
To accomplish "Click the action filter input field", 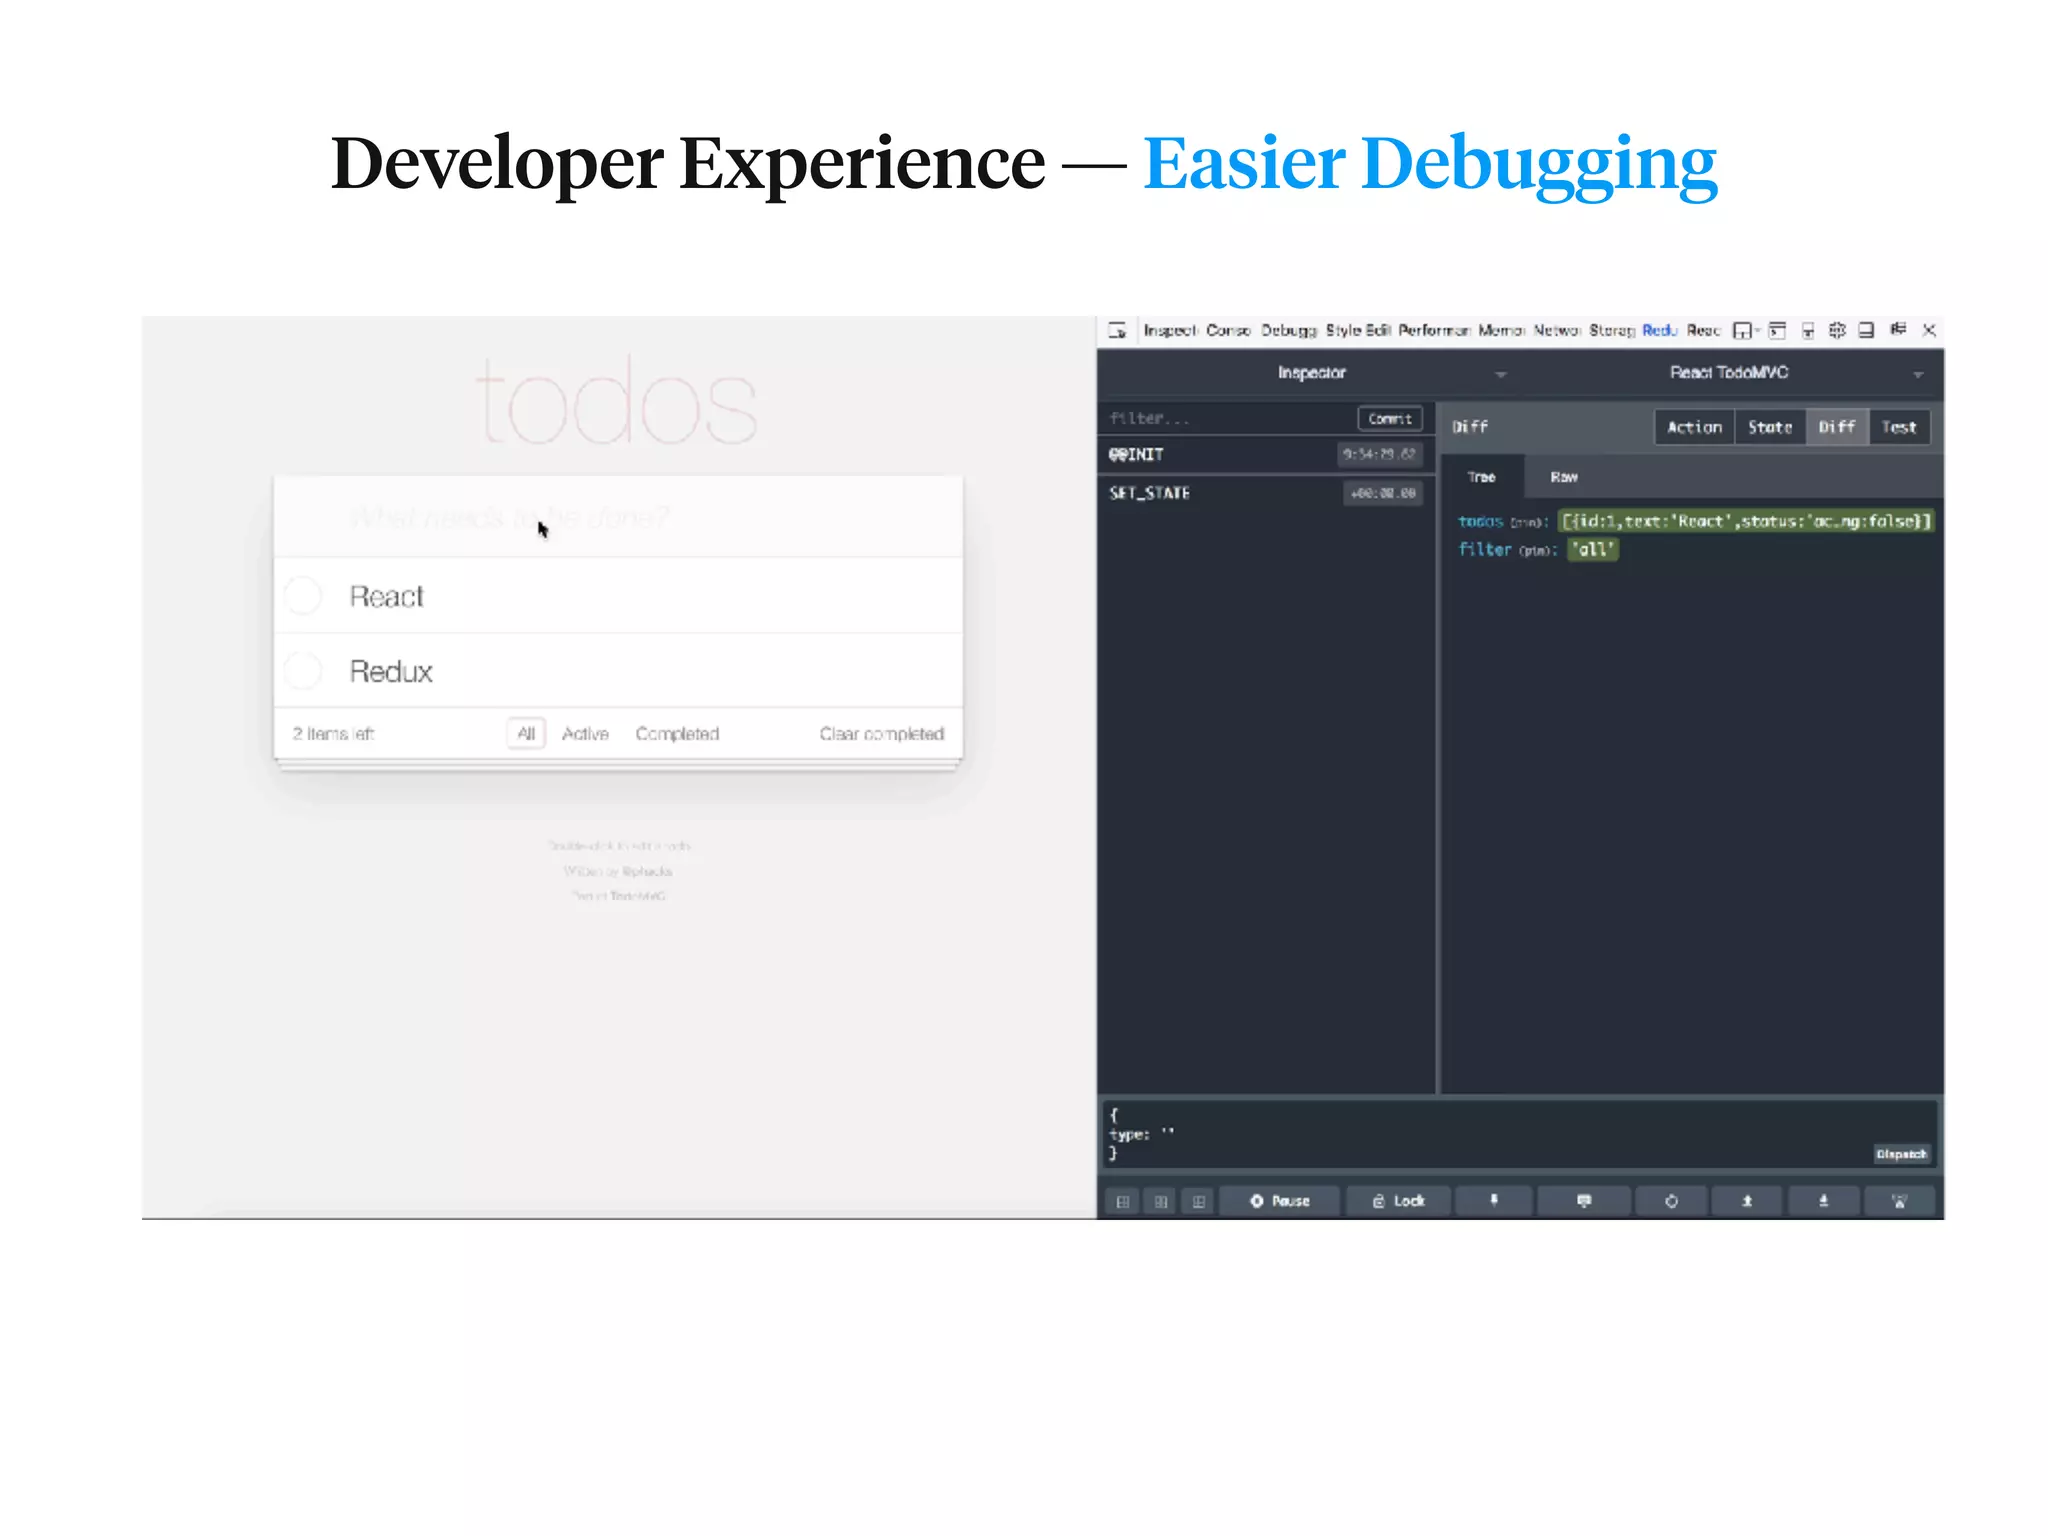I will (x=1228, y=419).
